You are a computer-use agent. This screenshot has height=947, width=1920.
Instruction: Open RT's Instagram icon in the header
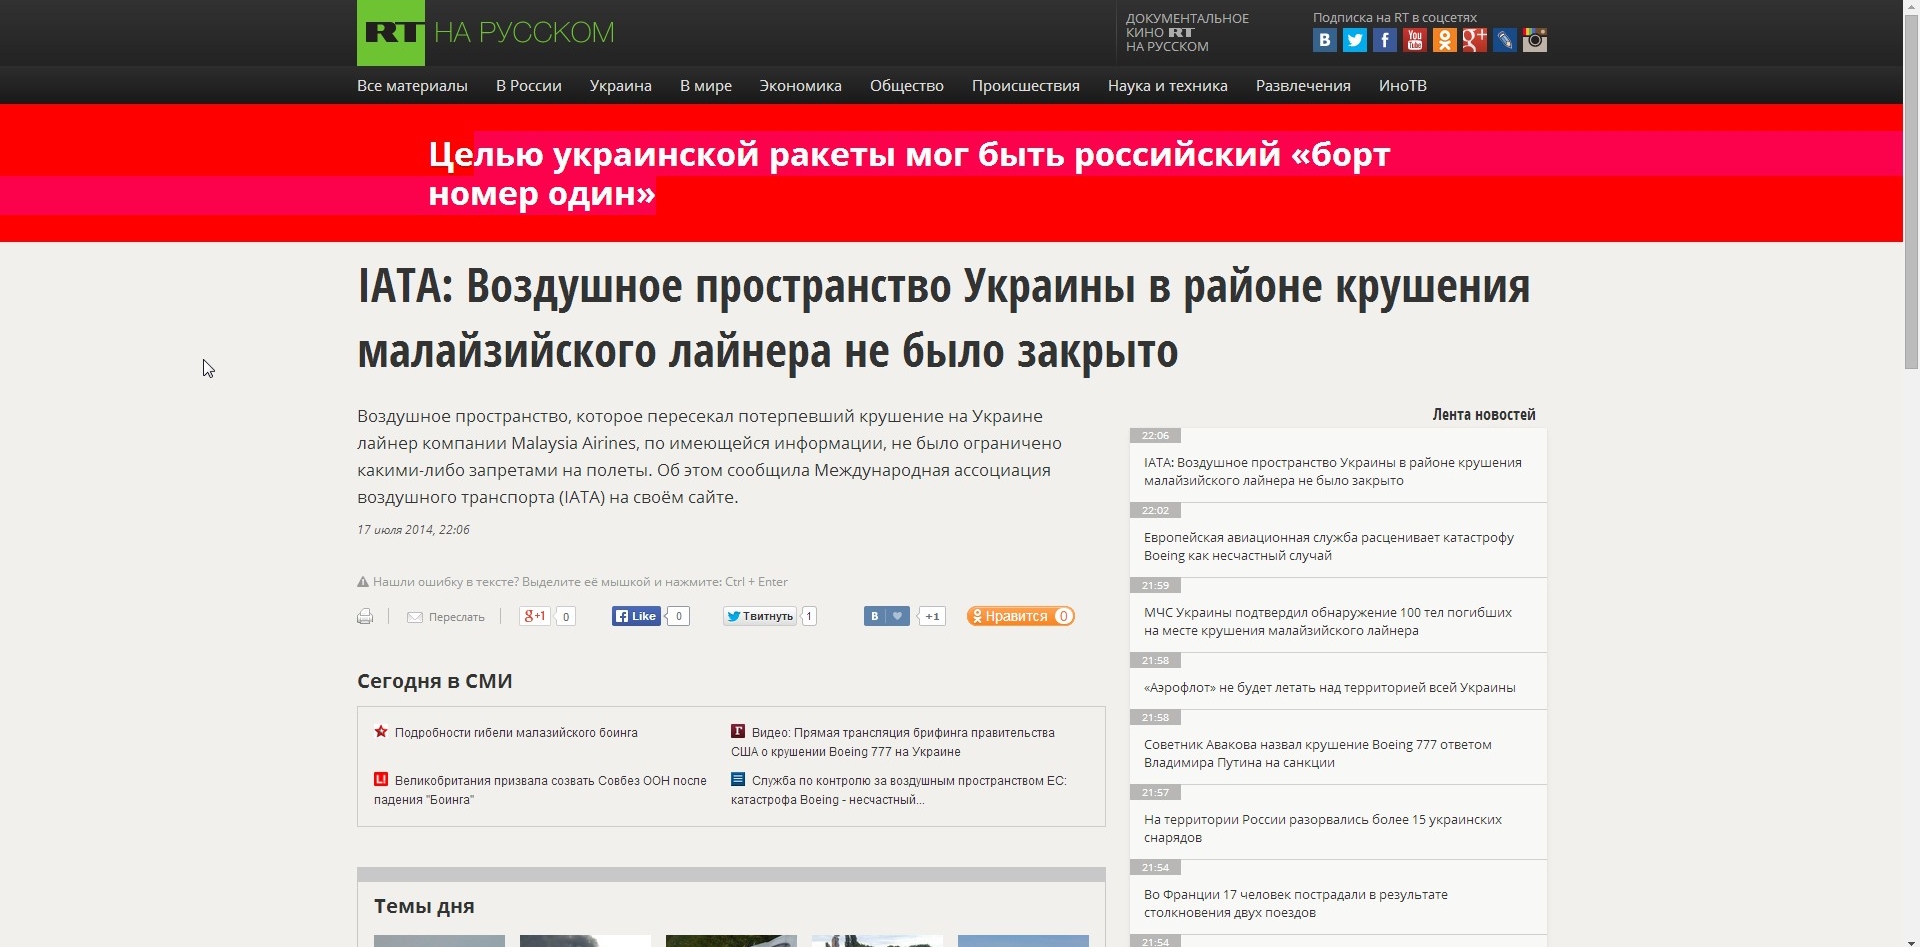tap(1534, 40)
